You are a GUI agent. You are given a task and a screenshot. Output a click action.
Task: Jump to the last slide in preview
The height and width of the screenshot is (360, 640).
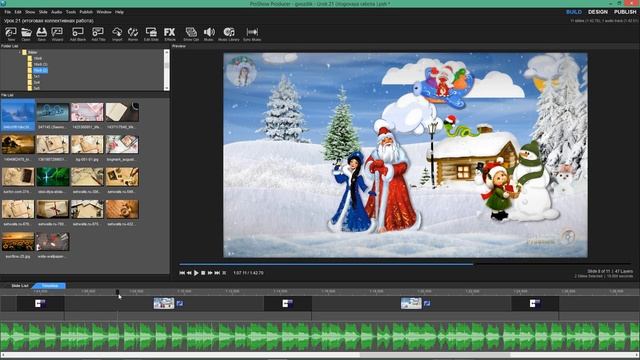[x=217, y=273]
